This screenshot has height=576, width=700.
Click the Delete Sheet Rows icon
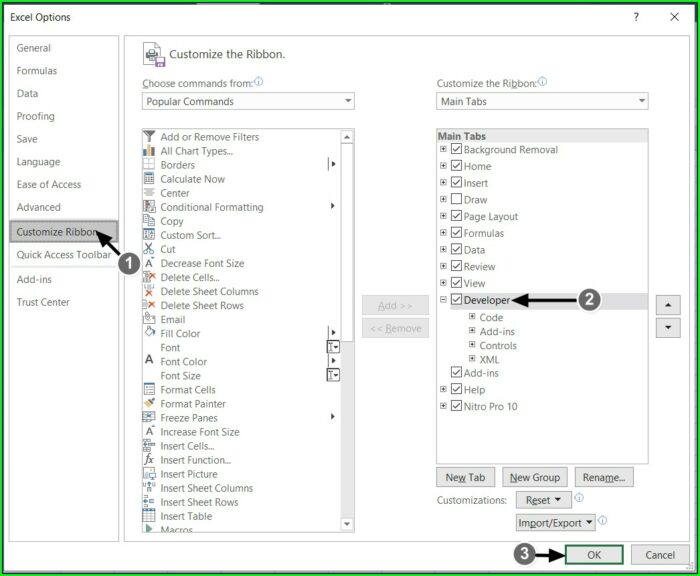click(149, 305)
